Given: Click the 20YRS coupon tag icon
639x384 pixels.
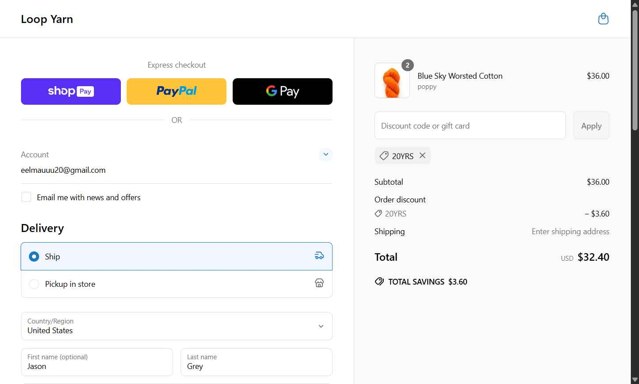Looking at the screenshot, I should tap(384, 156).
